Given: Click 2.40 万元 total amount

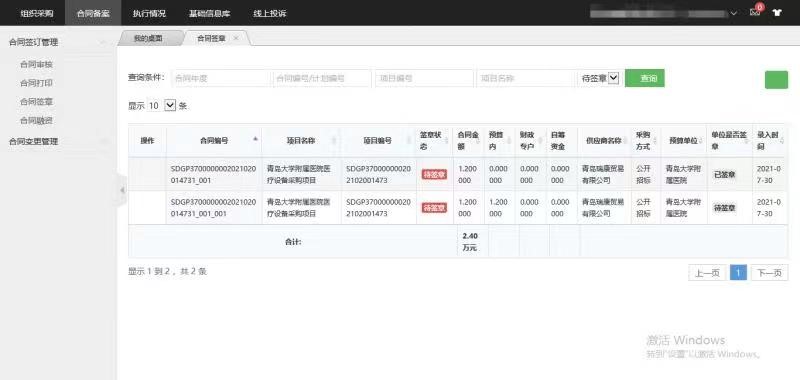Looking at the screenshot, I should [469, 242].
